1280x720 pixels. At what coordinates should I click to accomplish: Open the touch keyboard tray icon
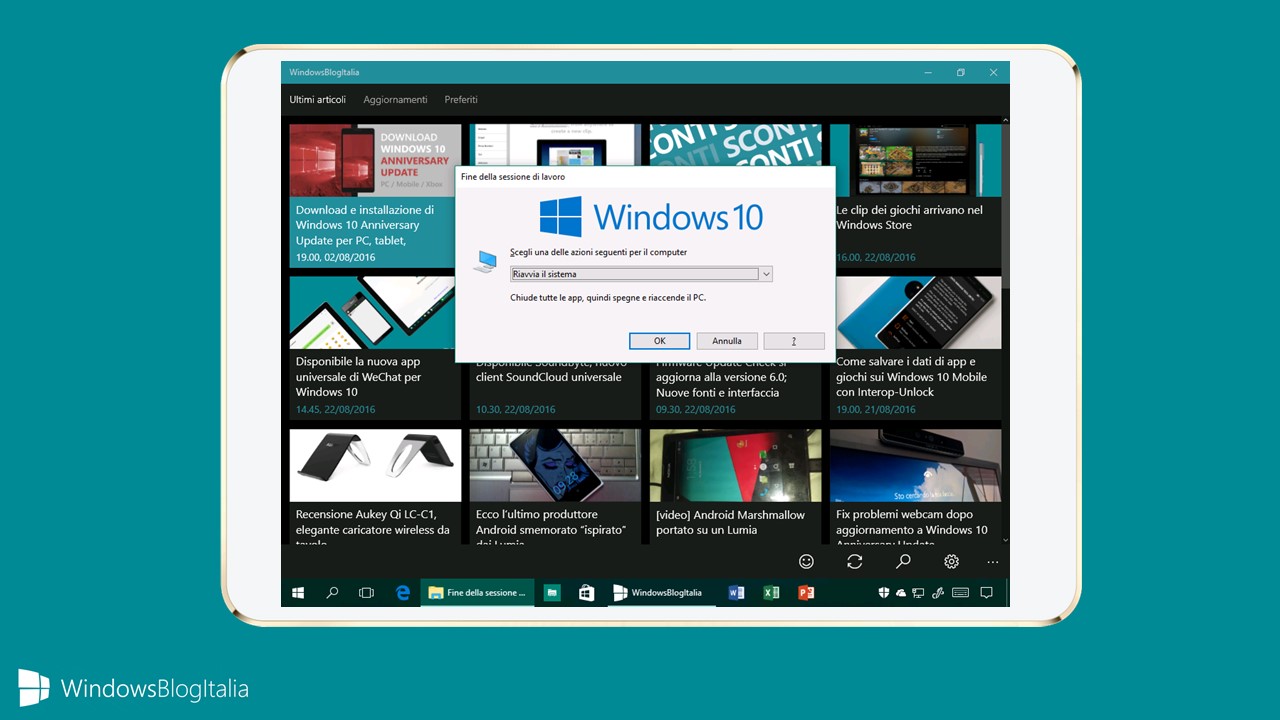pyautogui.click(x=961, y=593)
